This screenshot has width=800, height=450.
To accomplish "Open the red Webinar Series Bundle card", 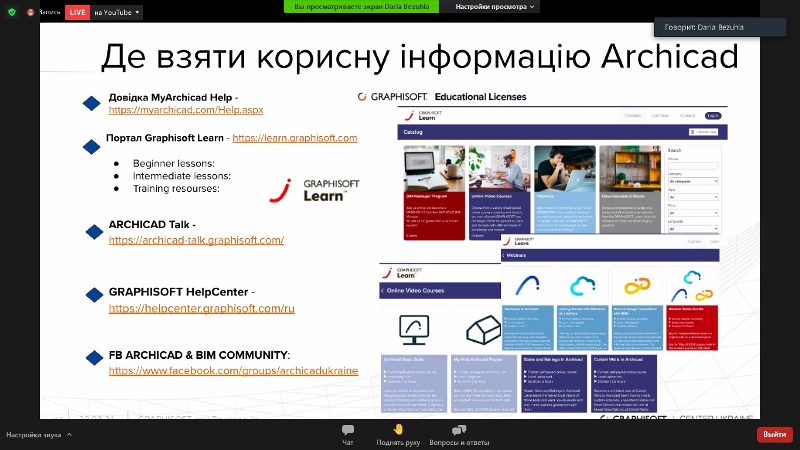I will click(692, 328).
